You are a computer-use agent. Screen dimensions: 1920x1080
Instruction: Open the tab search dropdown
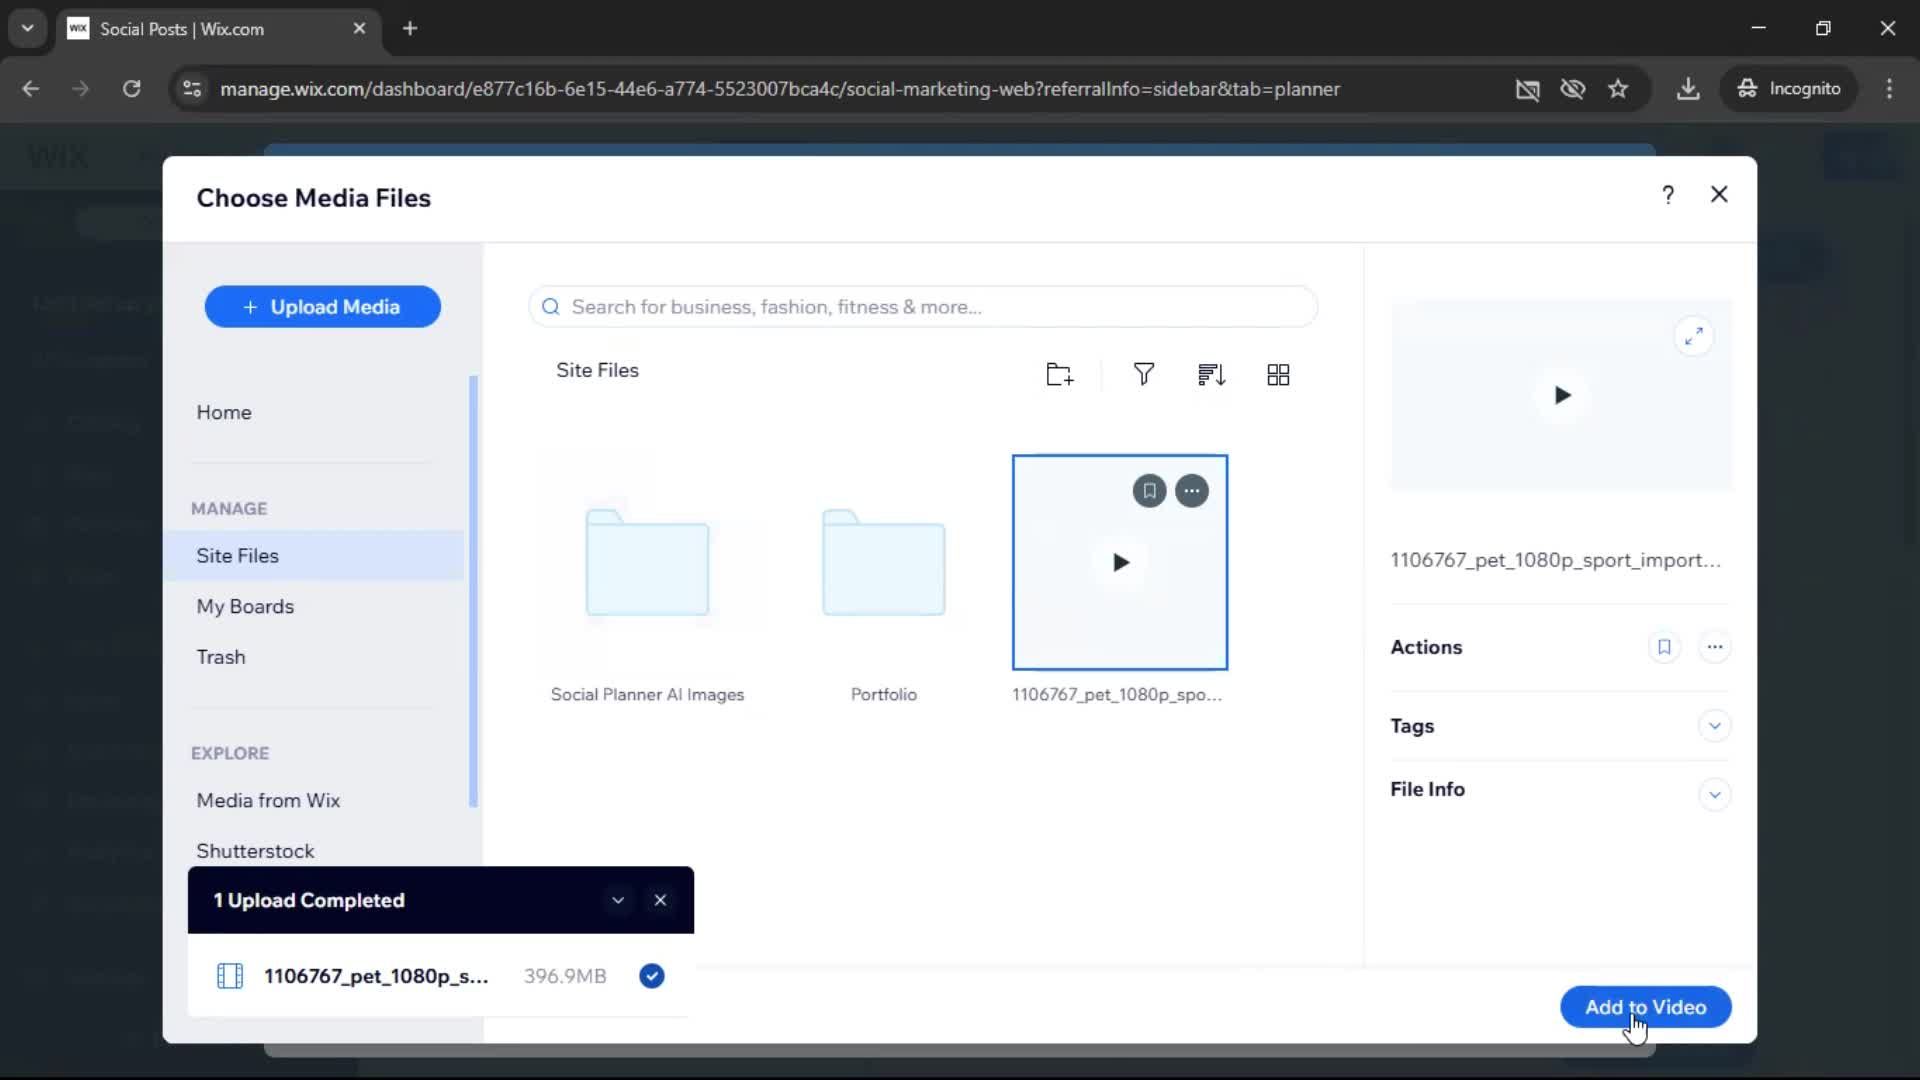pyautogui.click(x=28, y=29)
